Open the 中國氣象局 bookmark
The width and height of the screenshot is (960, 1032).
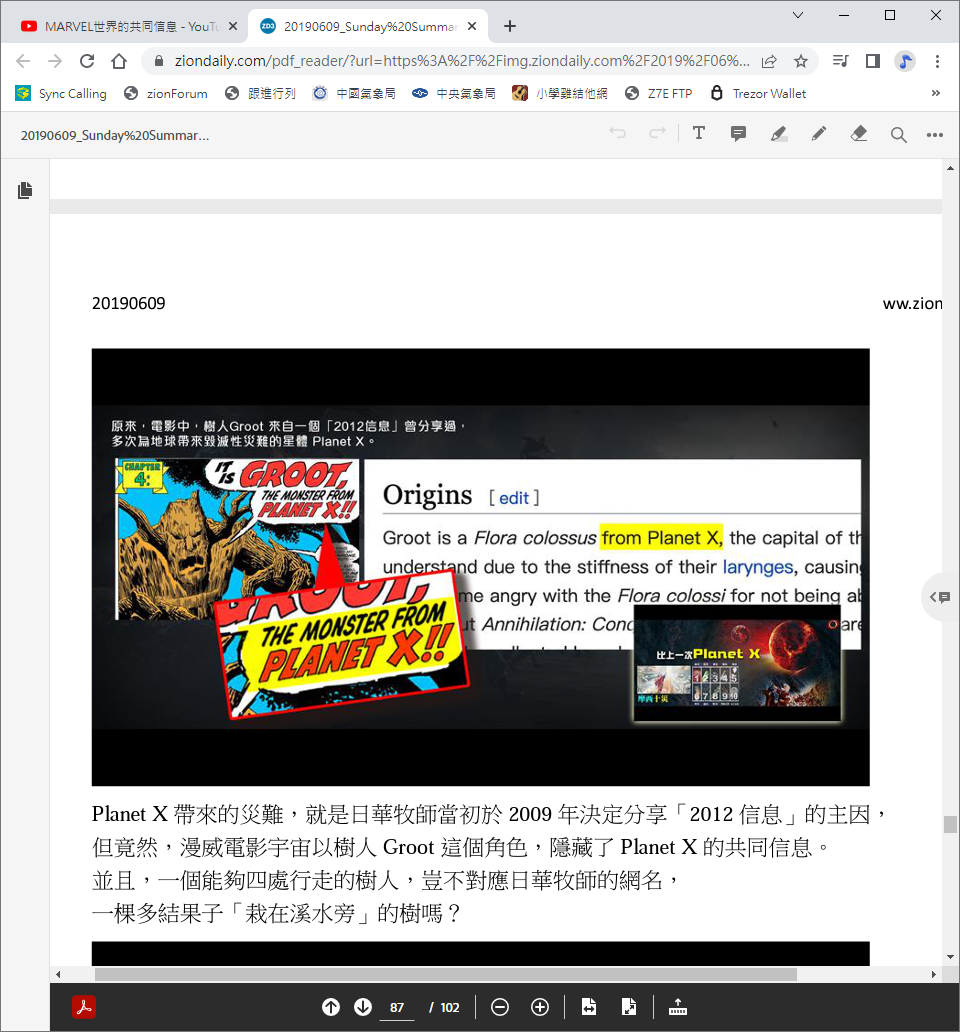point(354,93)
